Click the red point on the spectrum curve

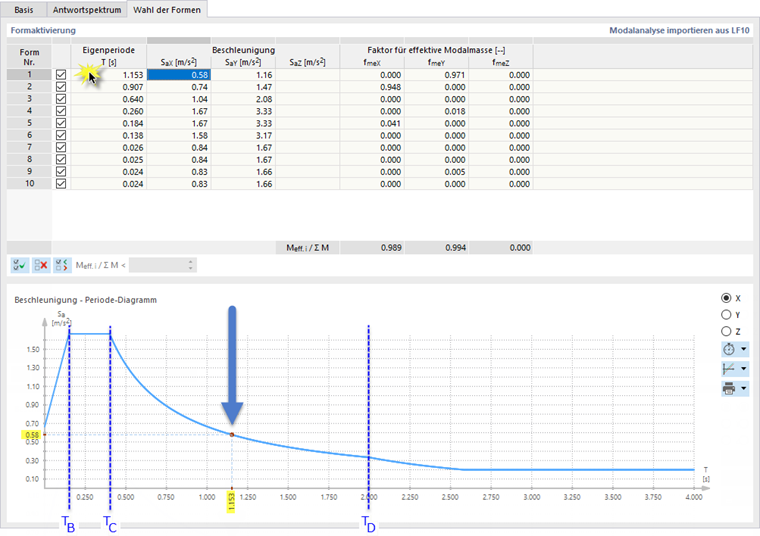point(232,435)
